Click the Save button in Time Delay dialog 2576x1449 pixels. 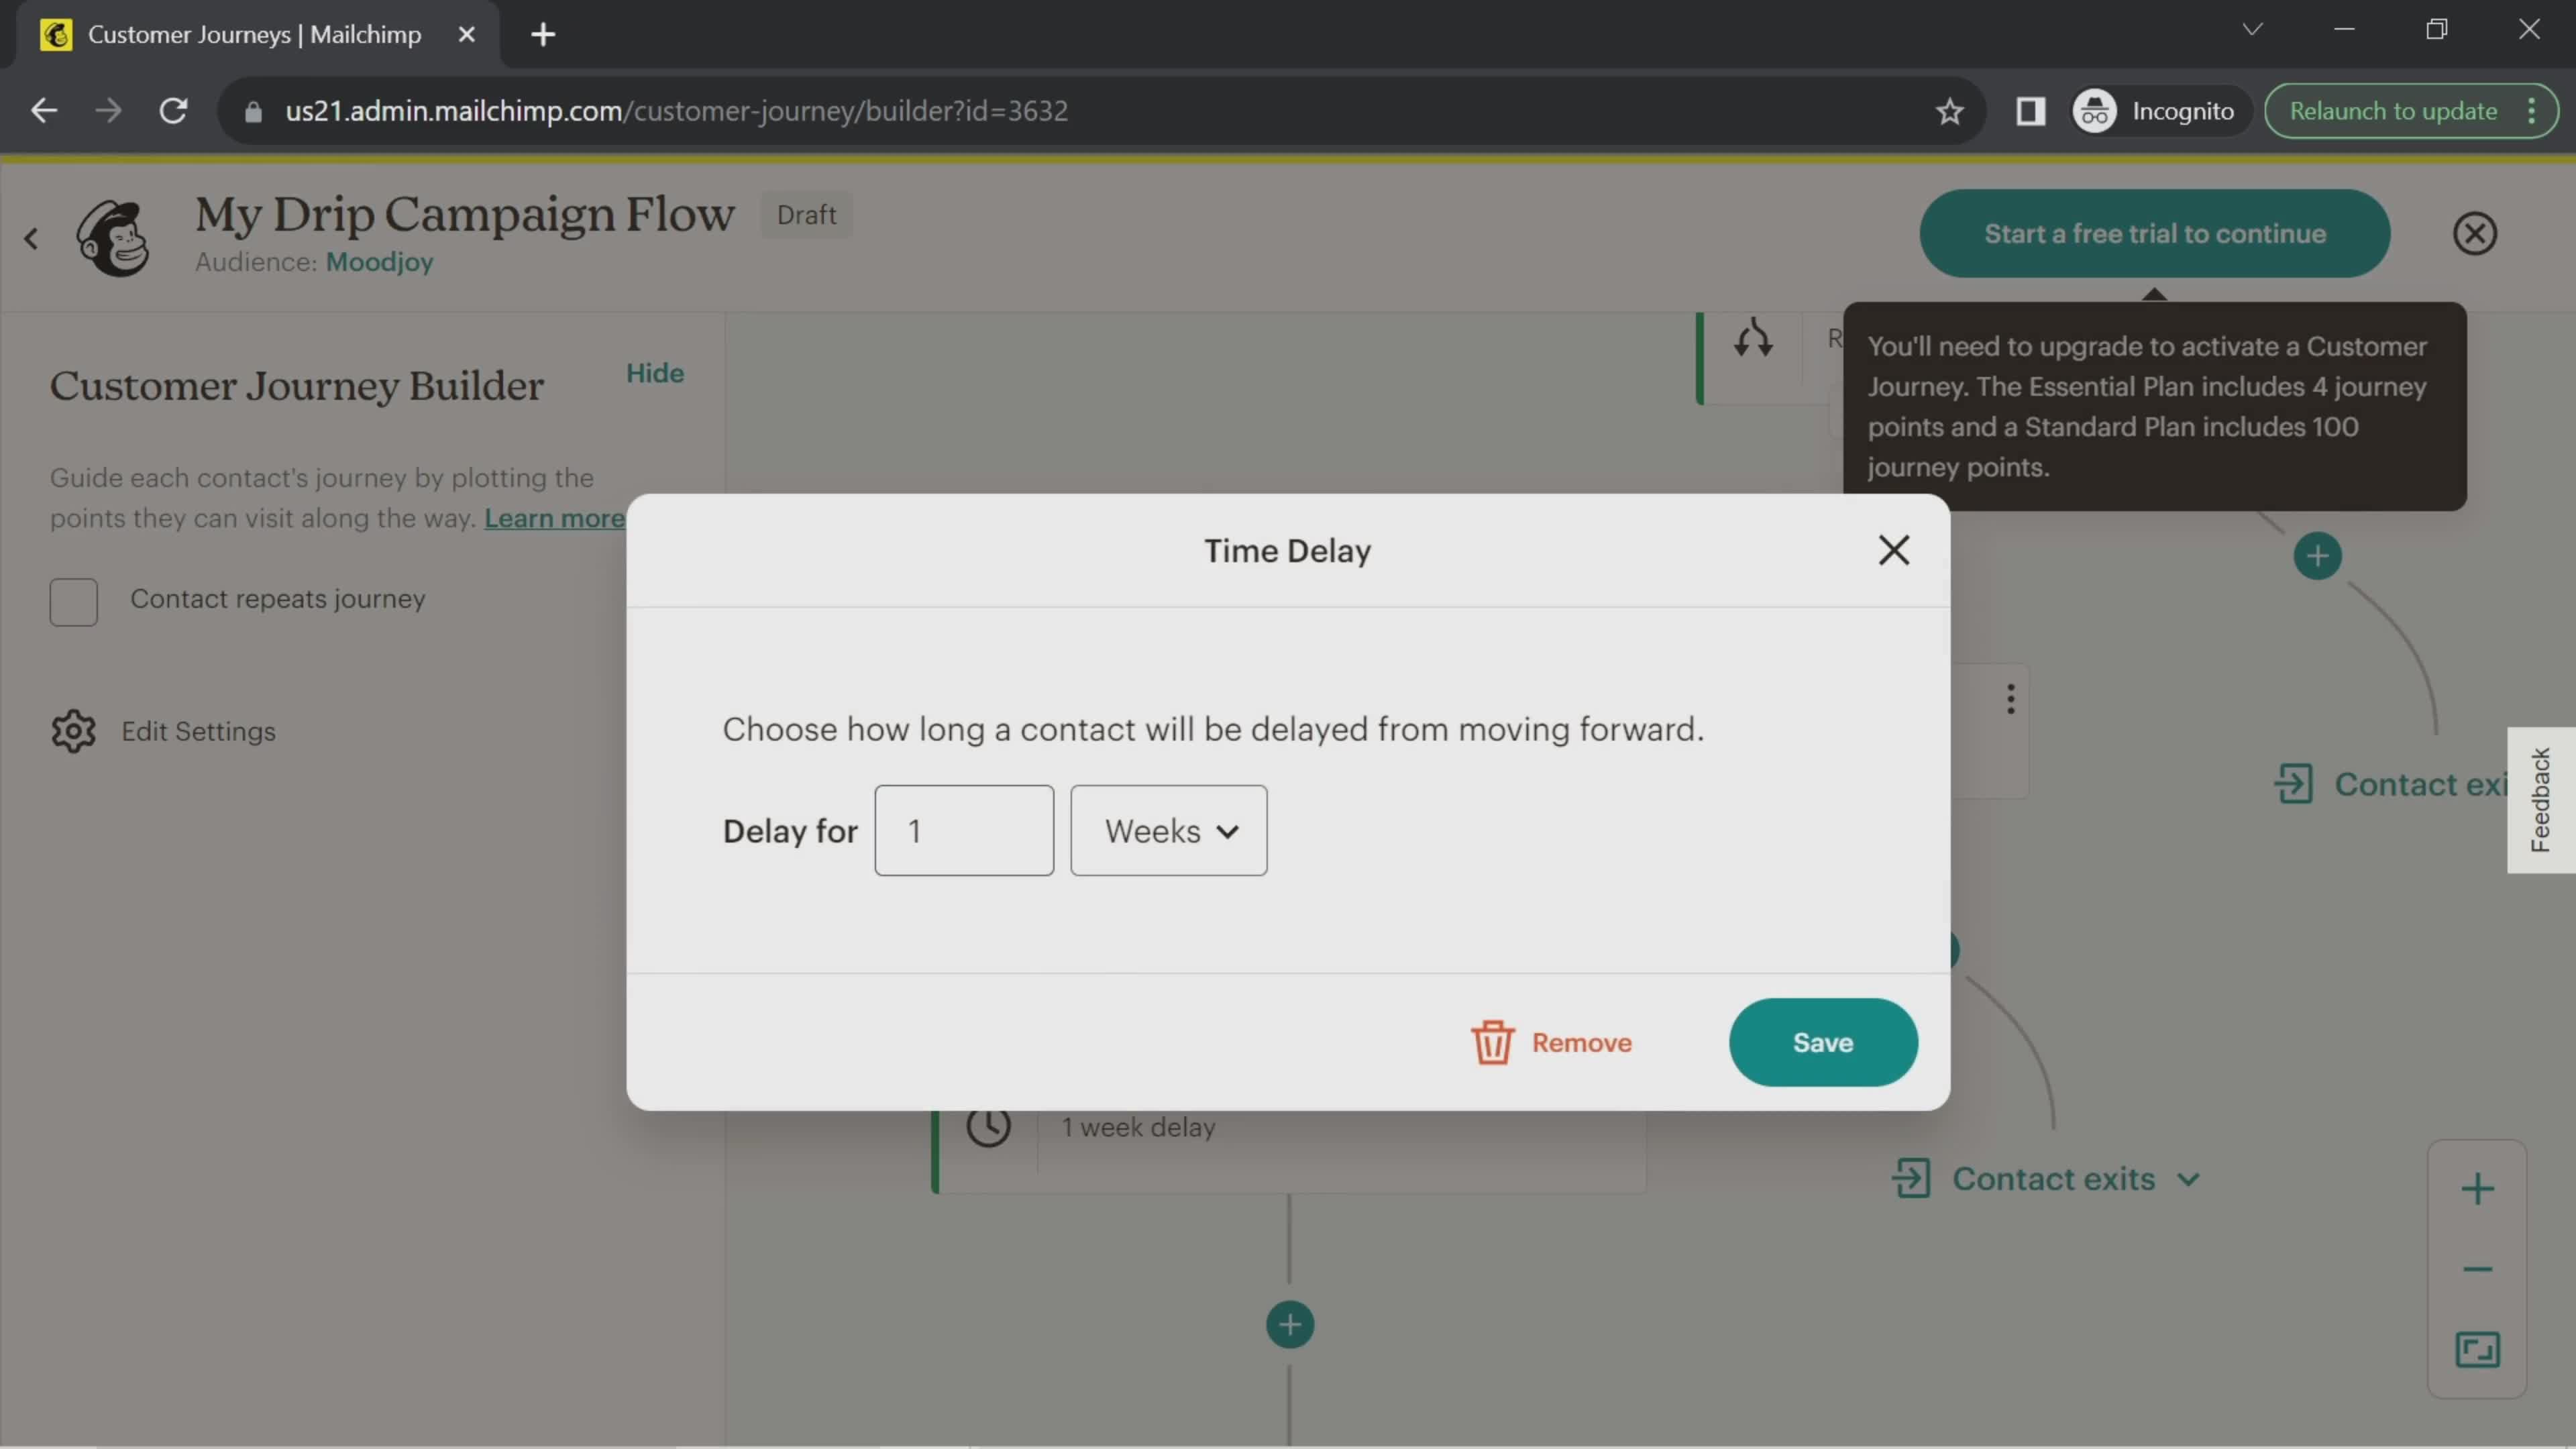pyautogui.click(x=1822, y=1042)
